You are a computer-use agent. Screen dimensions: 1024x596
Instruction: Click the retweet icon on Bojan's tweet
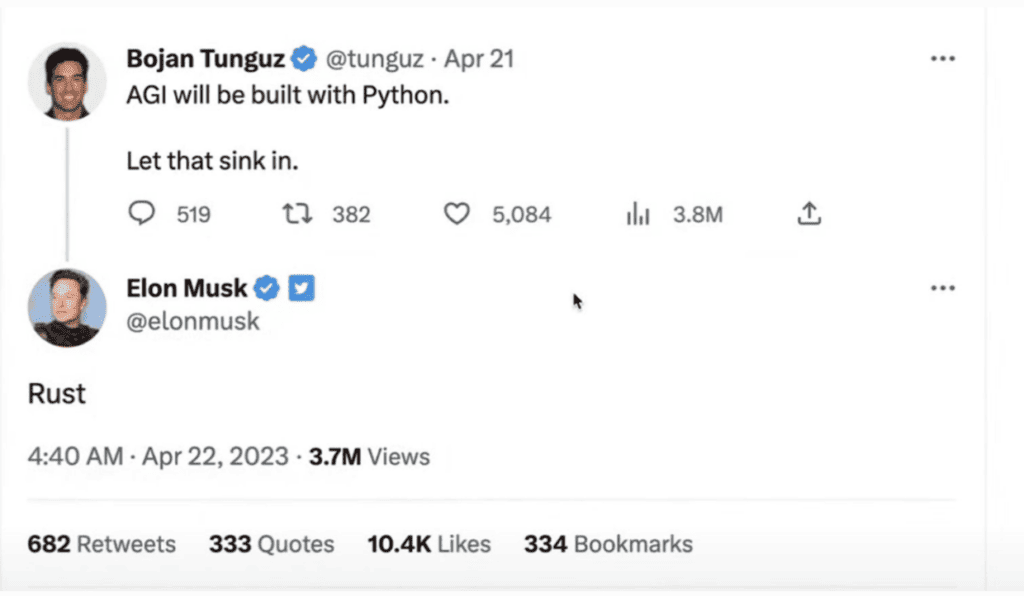tap(295, 213)
